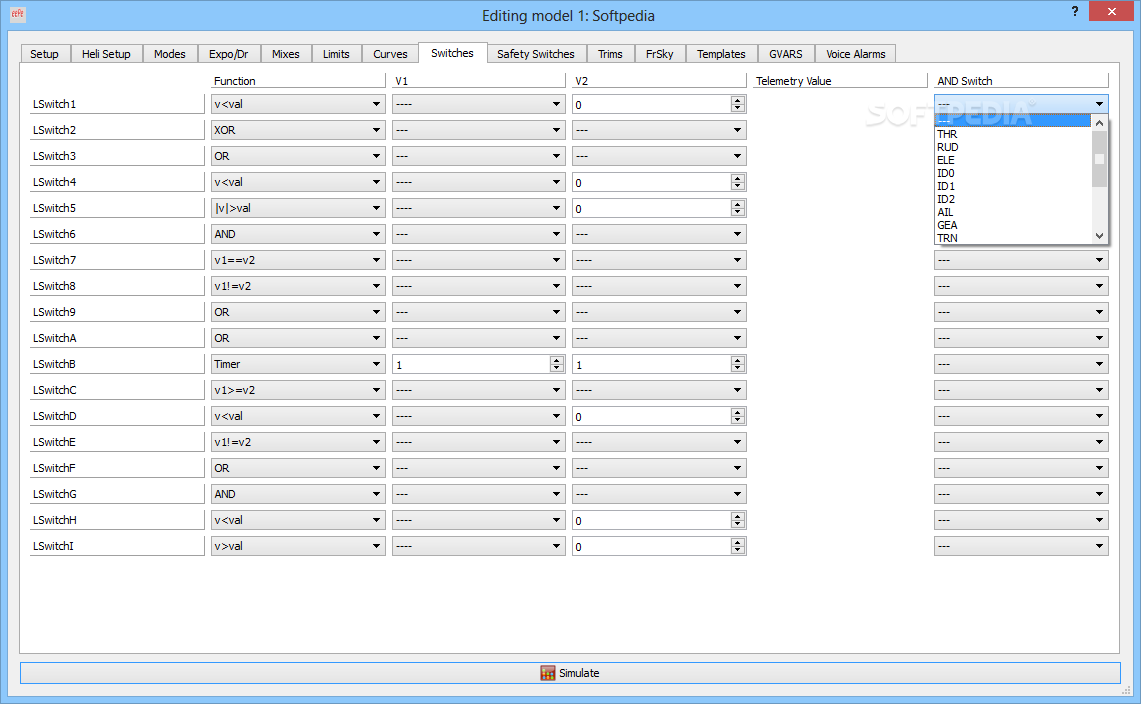Select THR in the AND Switch list
The width and height of the screenshot is (1141, 704).
(x=1013, y=134)
